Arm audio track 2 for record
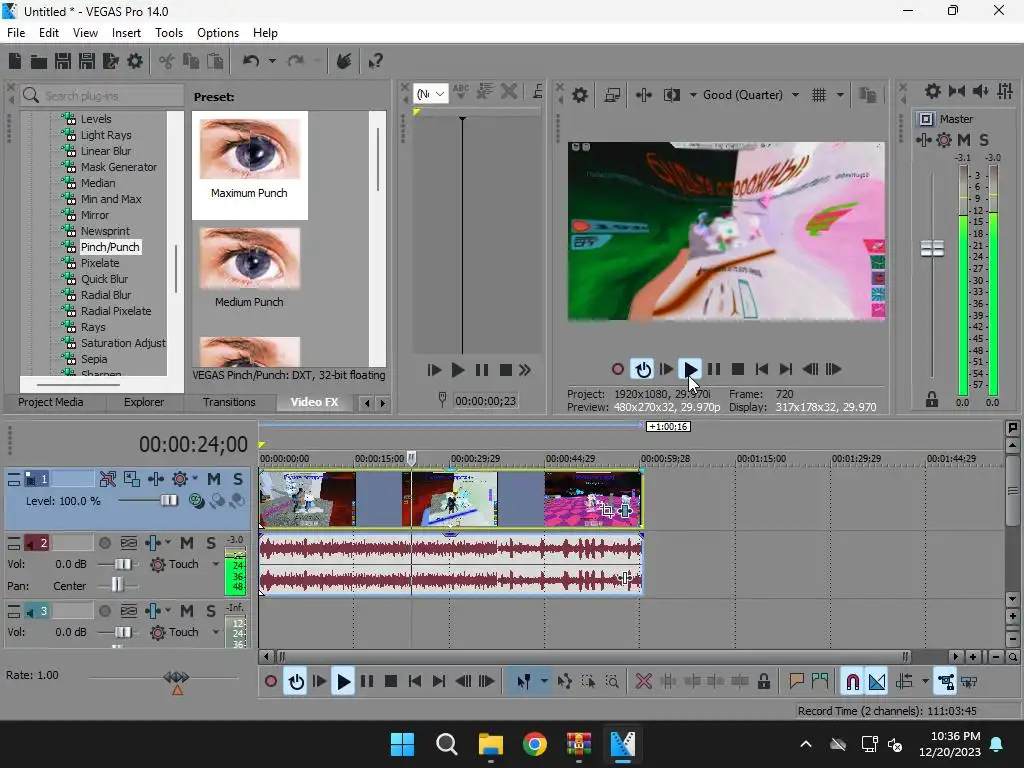This screenshot has width=1024, height=768. click(104, 543)
